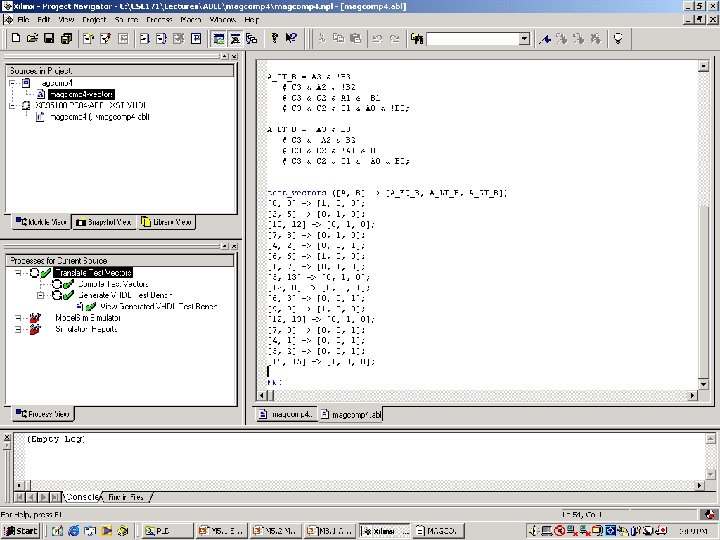This screenshot has height=540, width=720.
Task: Click the Open file toolbar icon
Action: click(x=32, y=39)
